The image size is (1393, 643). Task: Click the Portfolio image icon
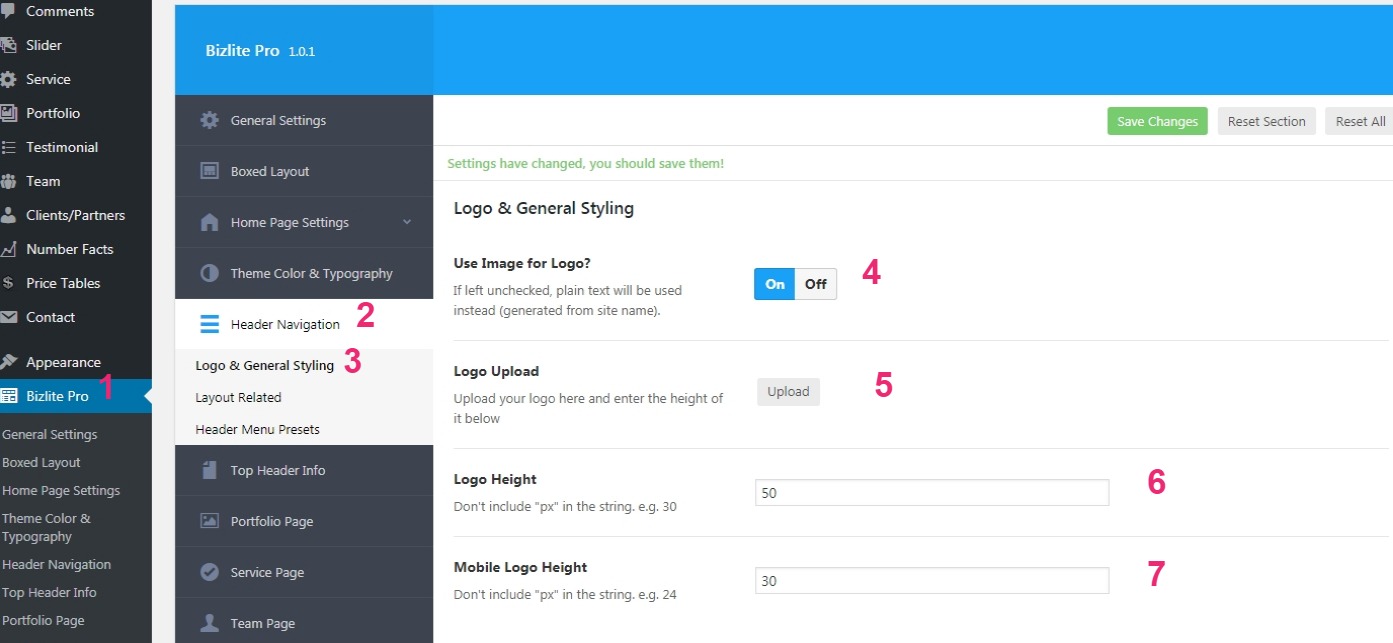point(8,113)
